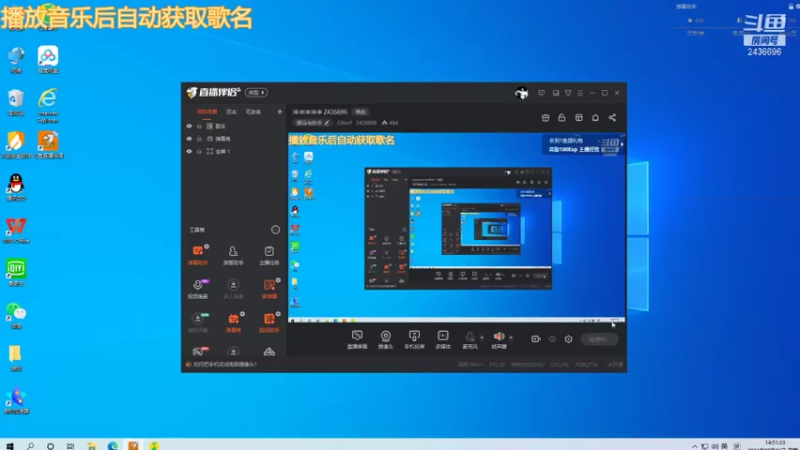Image resolution: width=800 pixels, height=450 pixels.
Task: Add a new scene with the plus
Action: (279, 112)
